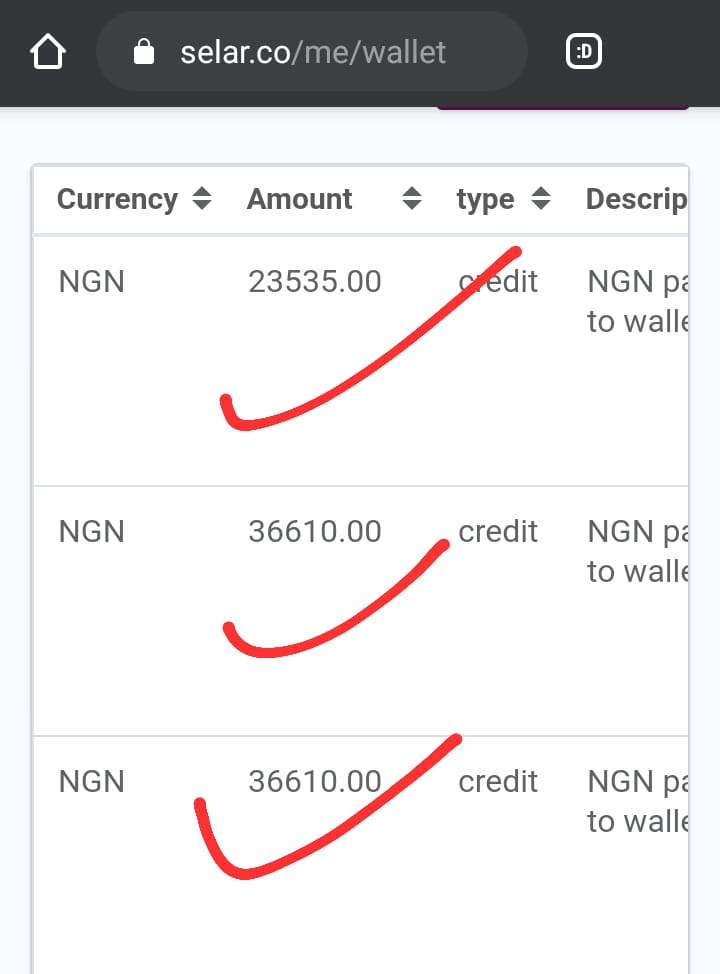Click credit type in third row

point(498,782)
